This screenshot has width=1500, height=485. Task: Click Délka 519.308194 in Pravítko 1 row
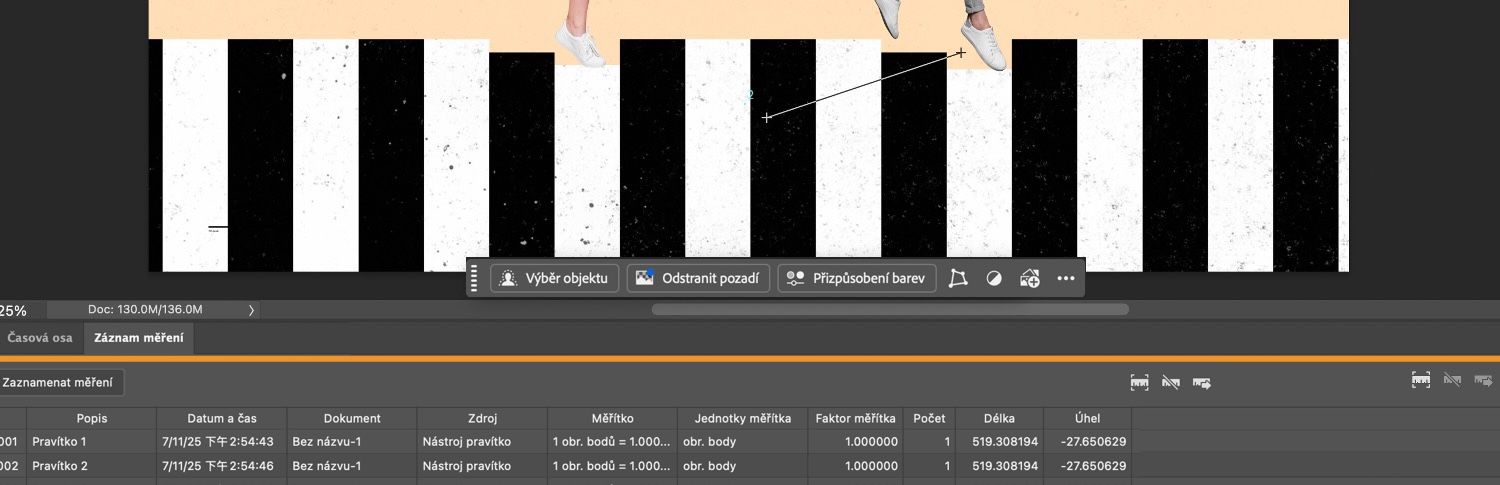tap(1005, 441)
